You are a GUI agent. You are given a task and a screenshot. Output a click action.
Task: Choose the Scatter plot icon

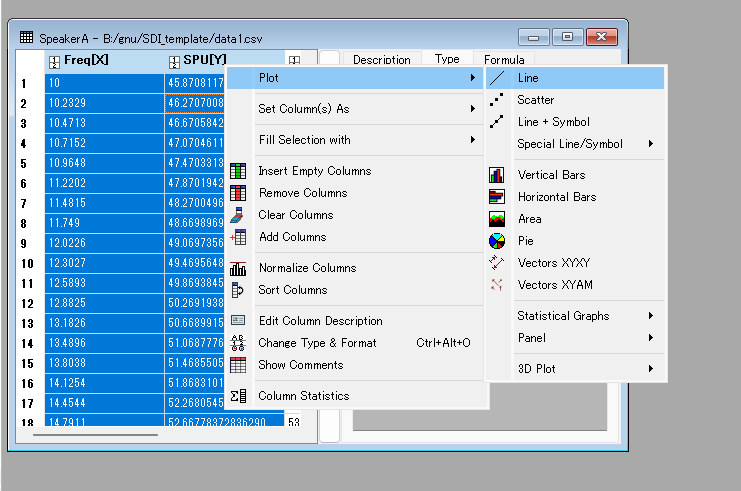[x=497, y=100]
